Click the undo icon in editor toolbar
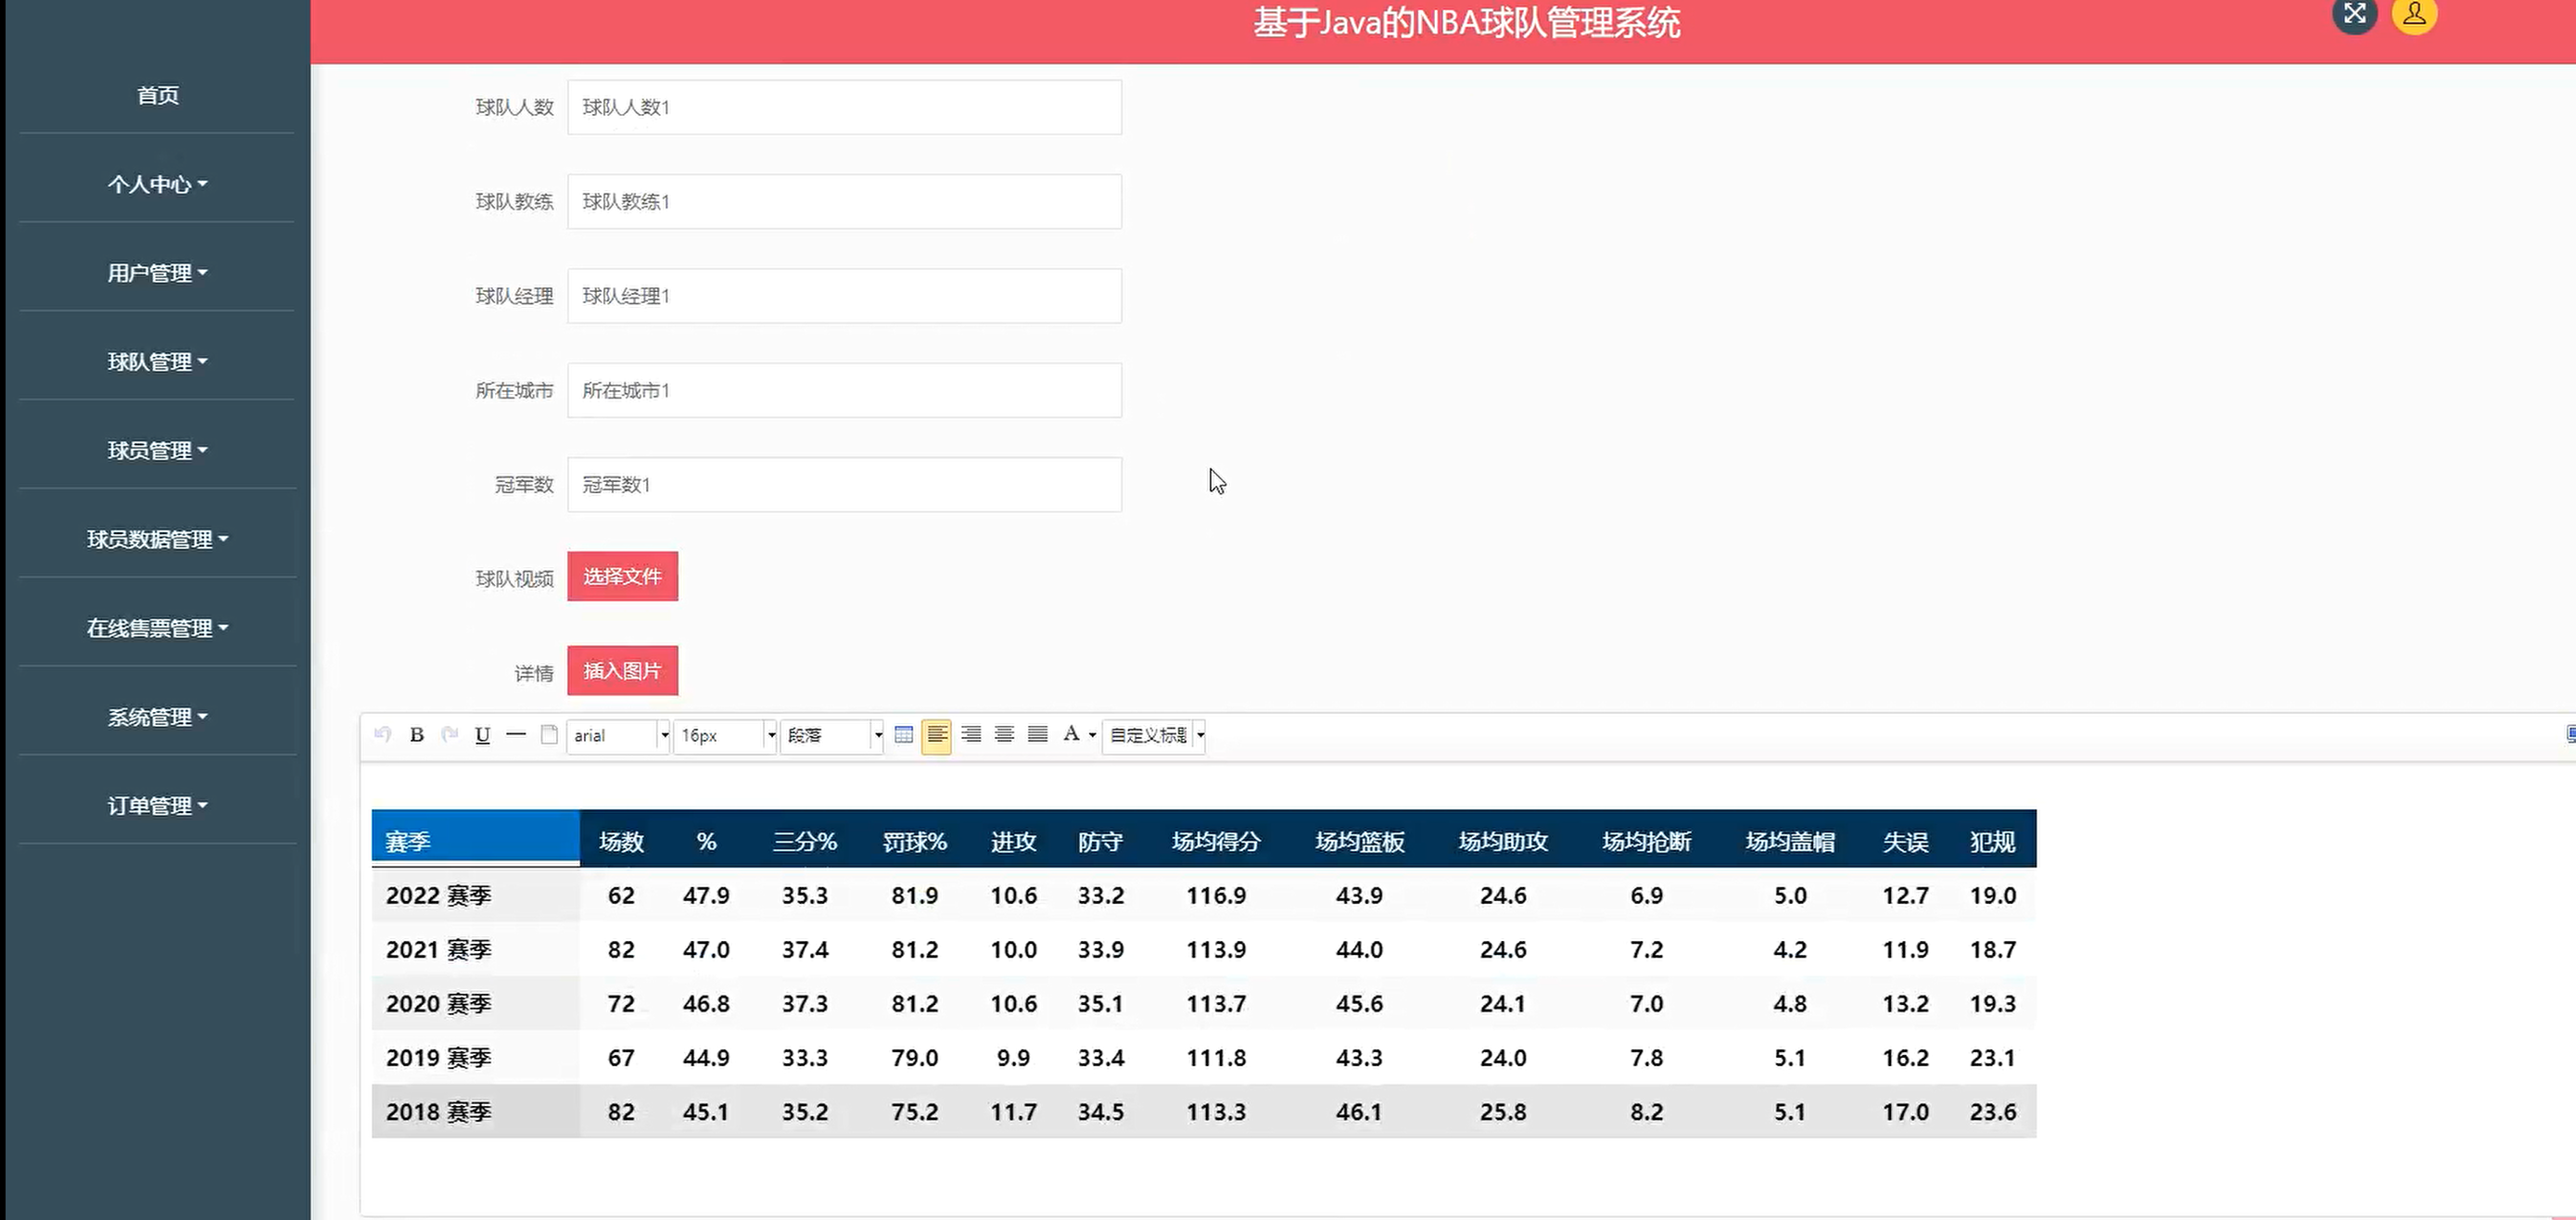The height and width of the screenshot is (1220, 2576). 382,735
